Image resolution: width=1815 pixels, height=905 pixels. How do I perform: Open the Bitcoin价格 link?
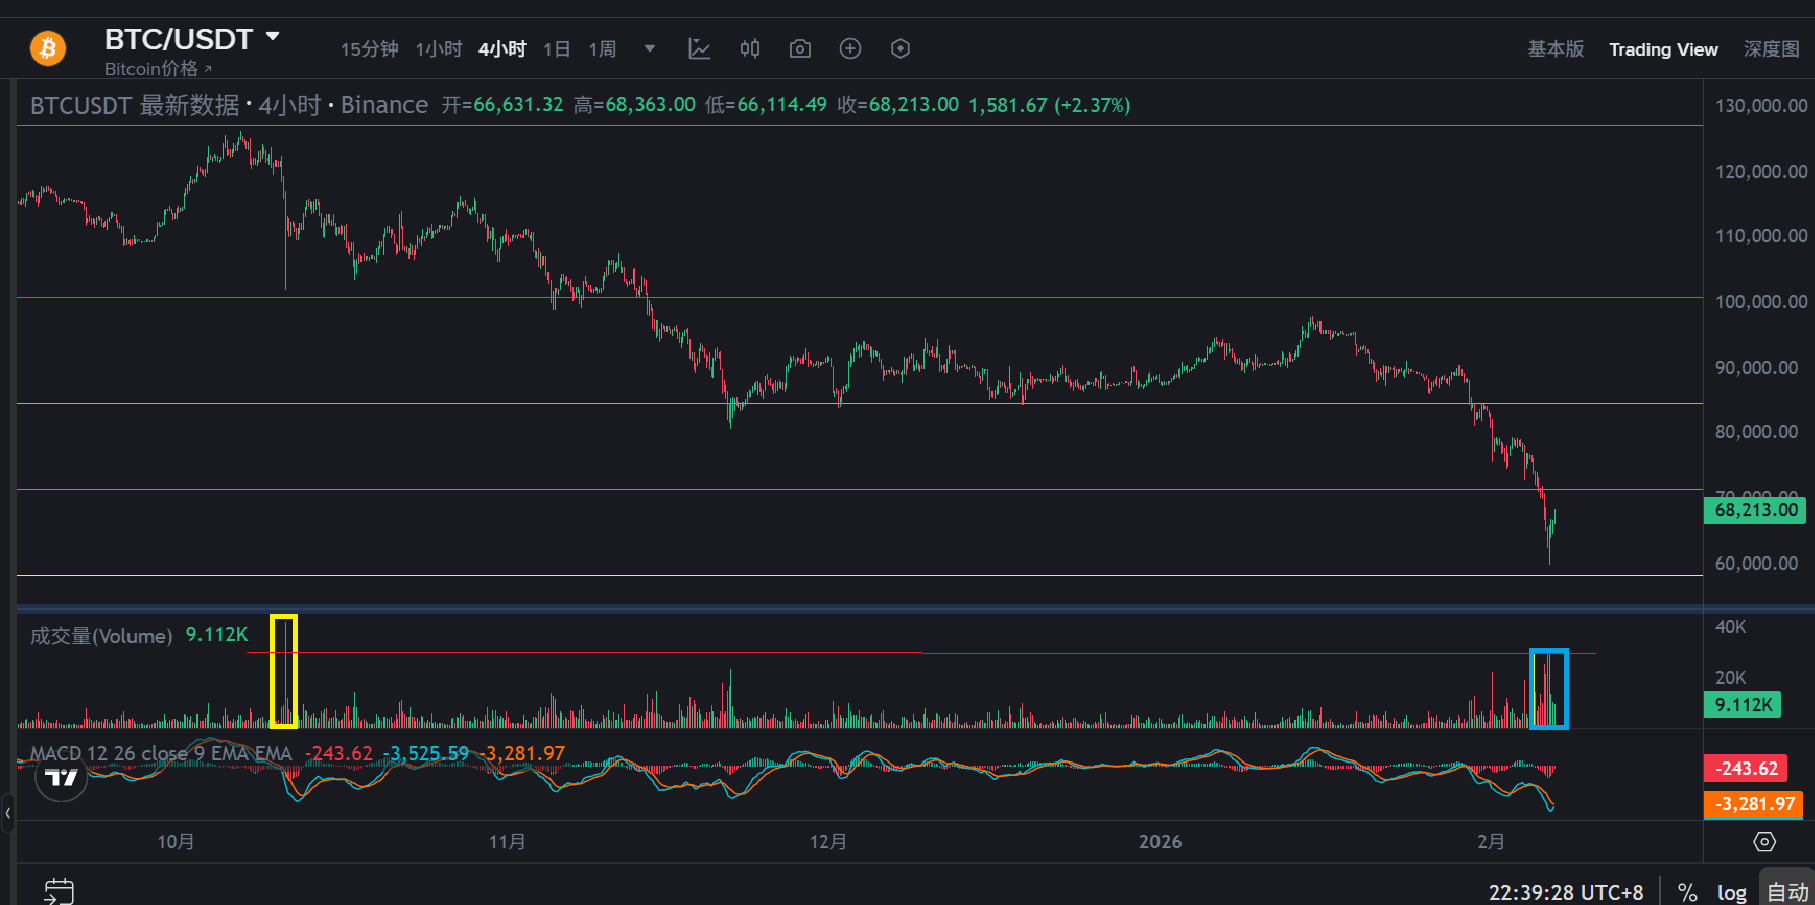[158, 69]
